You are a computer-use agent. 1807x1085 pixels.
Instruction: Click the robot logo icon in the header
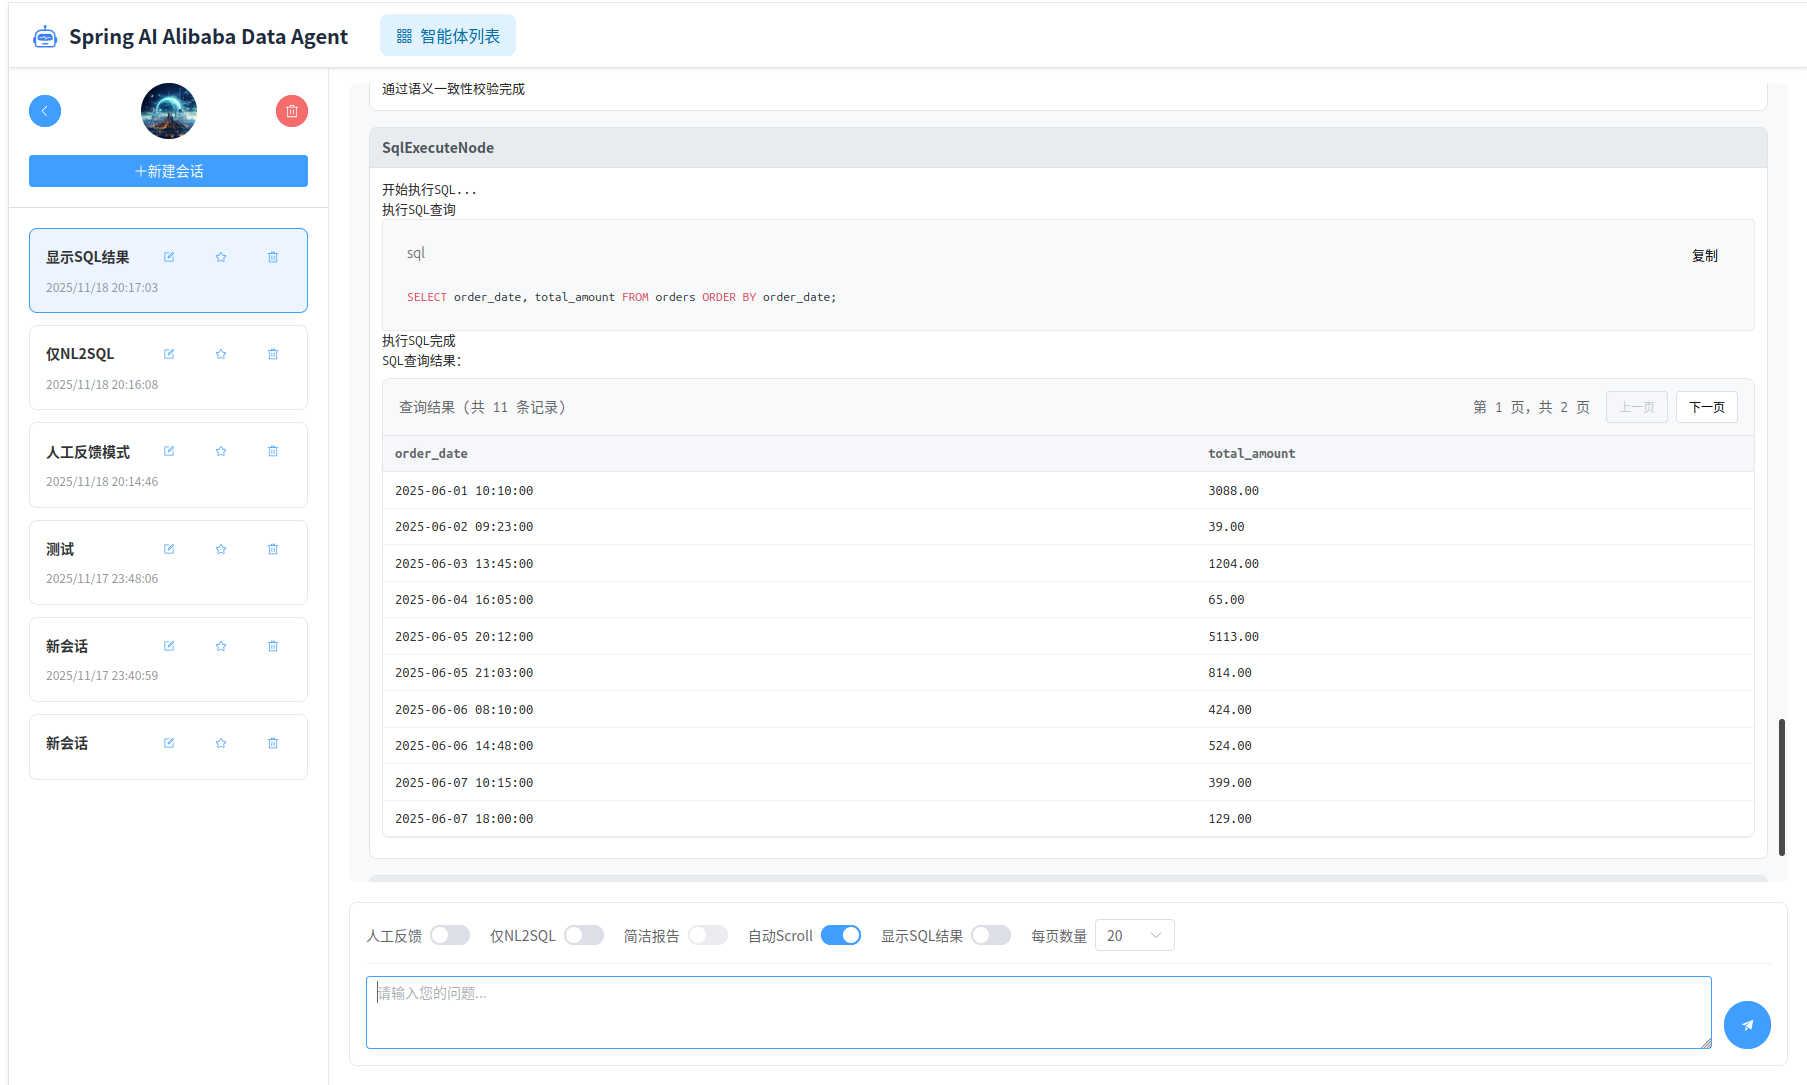tap(44, 35)
